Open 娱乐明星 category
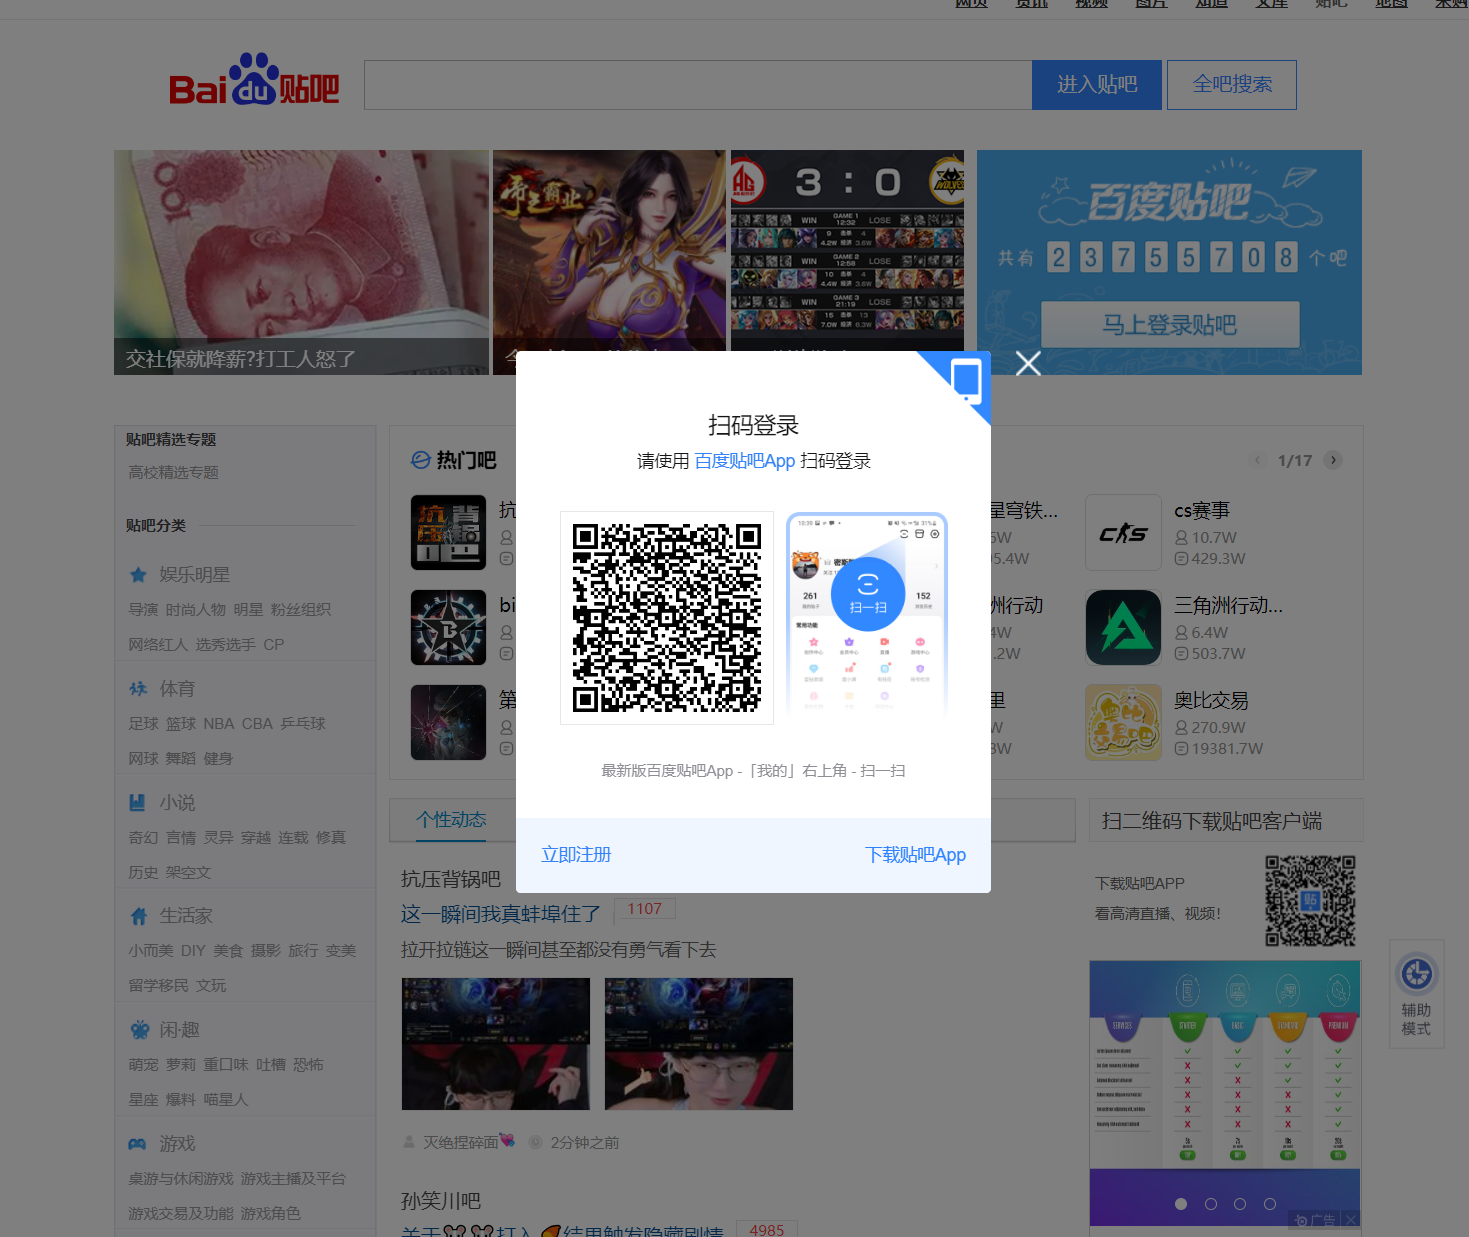 (195, 575)
